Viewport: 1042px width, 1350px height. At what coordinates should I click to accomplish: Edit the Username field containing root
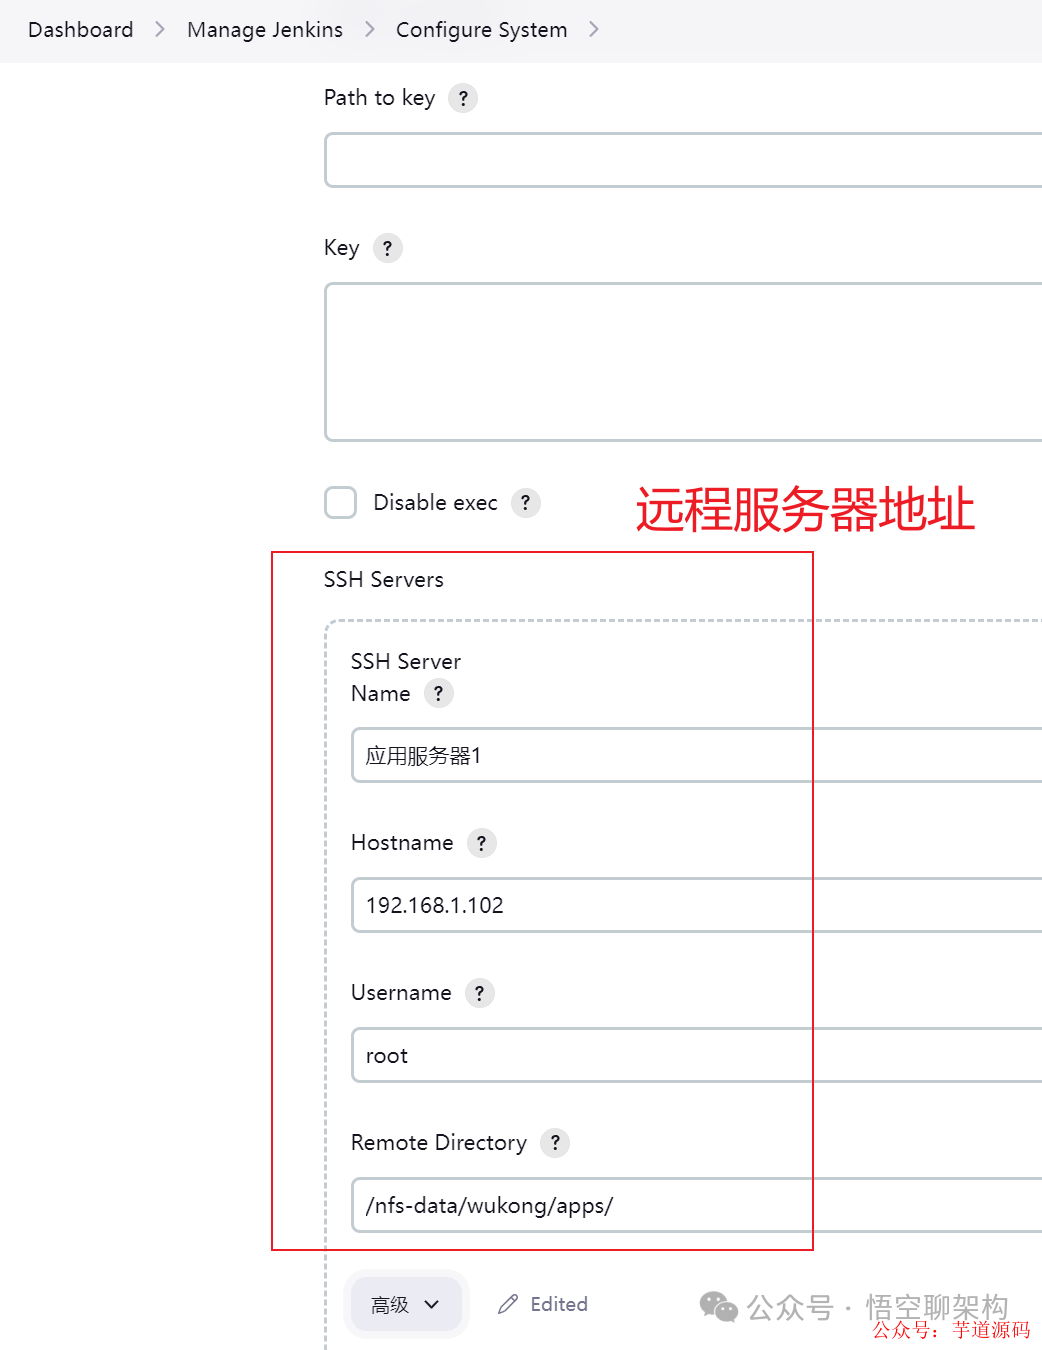(x=697, y=1055)
